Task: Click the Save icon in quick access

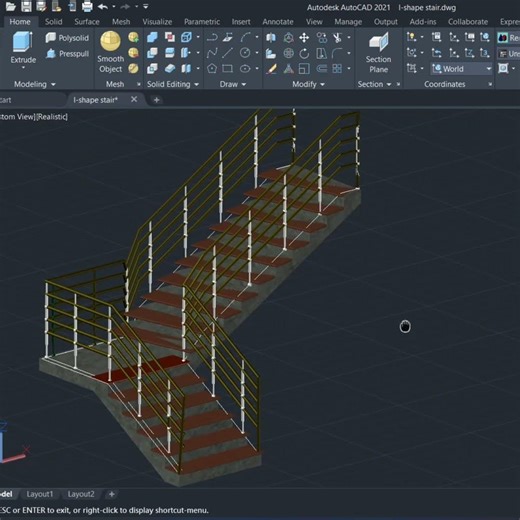Action: coord(26,6)
